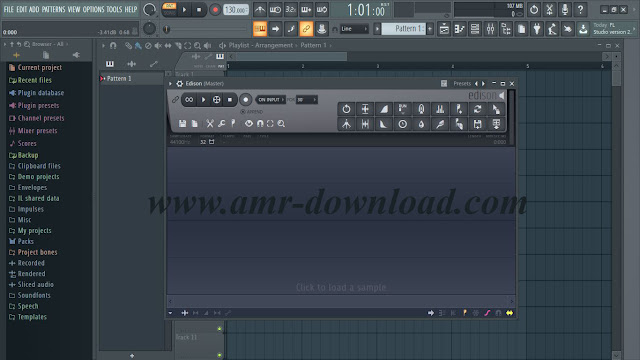Click Edison equalize bars button
Viewport: 640px width, 360px height.
pyautogui.click(x=440, y=109)
